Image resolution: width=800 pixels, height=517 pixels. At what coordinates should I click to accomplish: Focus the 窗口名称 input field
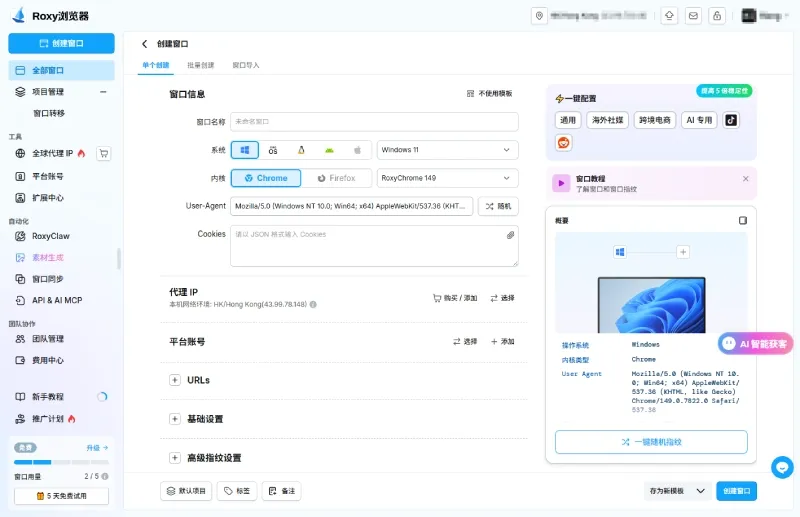(x=374, y=122)
